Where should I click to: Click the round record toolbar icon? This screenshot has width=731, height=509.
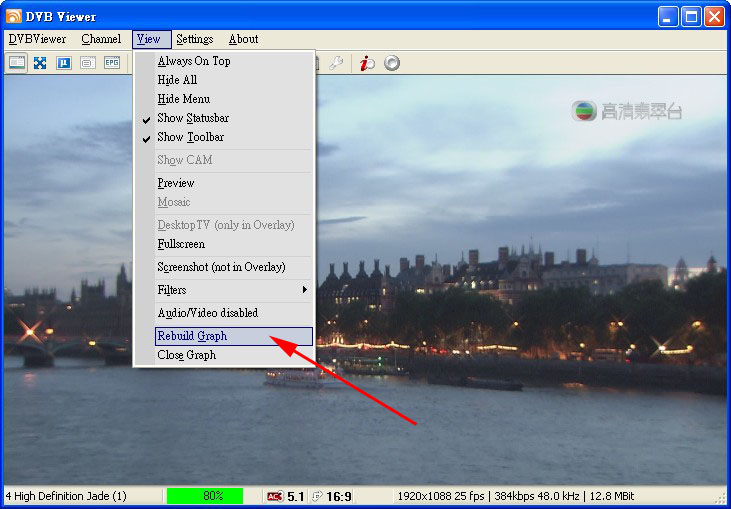(x=392, y=63)
